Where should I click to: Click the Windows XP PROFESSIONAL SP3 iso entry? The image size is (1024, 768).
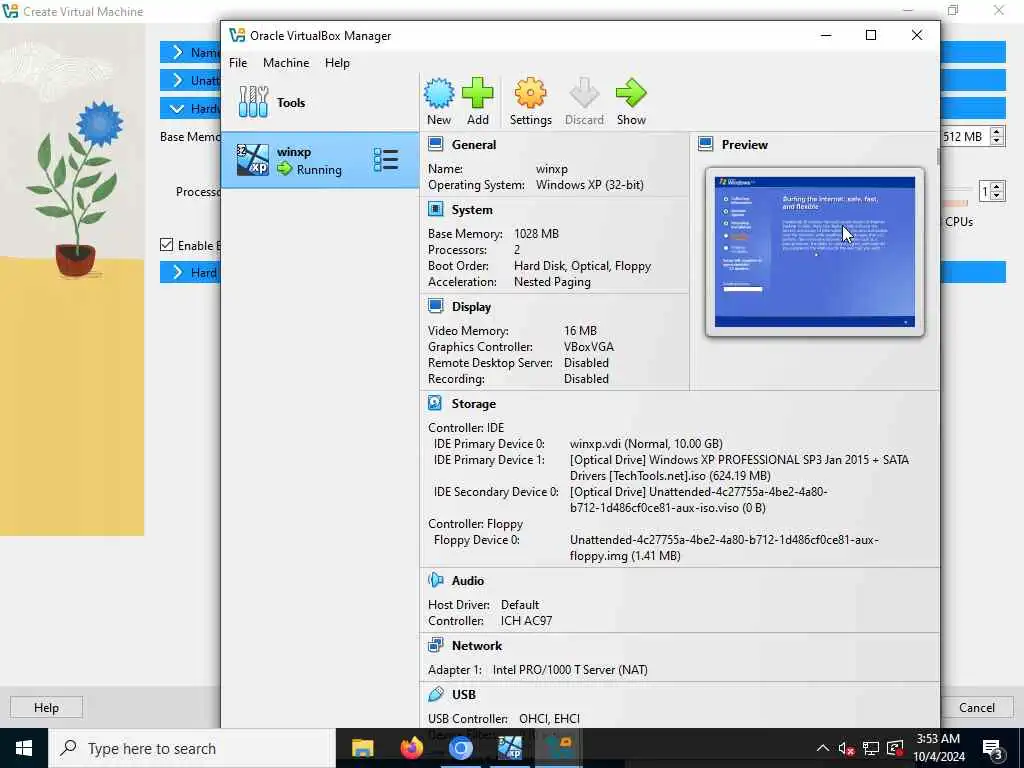pos(739,468)
